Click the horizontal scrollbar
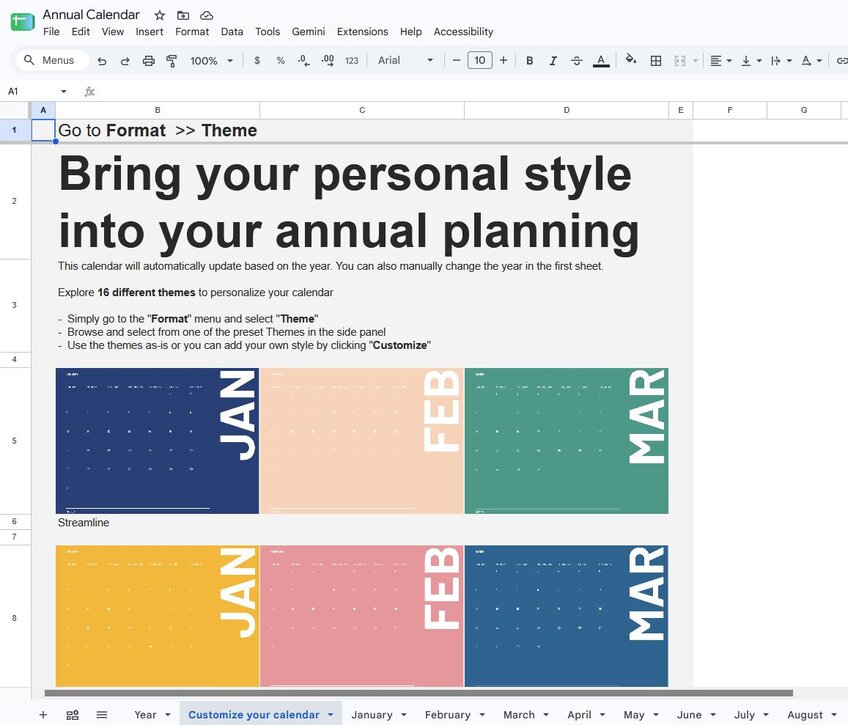Screen dimensions: 848x725 (419, 693)
